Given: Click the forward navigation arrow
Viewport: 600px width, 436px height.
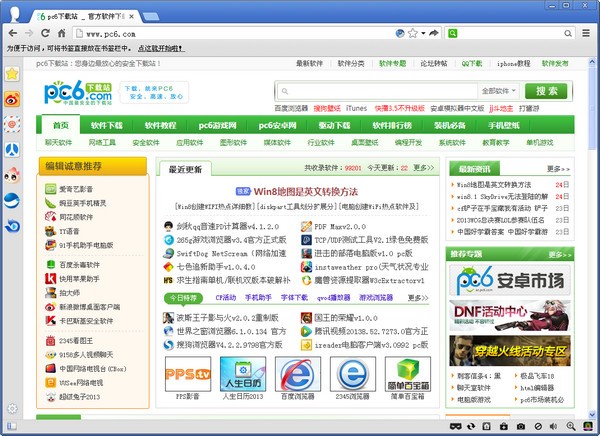Looking at the screenshot, I should pyautogui.click(x=29, y=33).
